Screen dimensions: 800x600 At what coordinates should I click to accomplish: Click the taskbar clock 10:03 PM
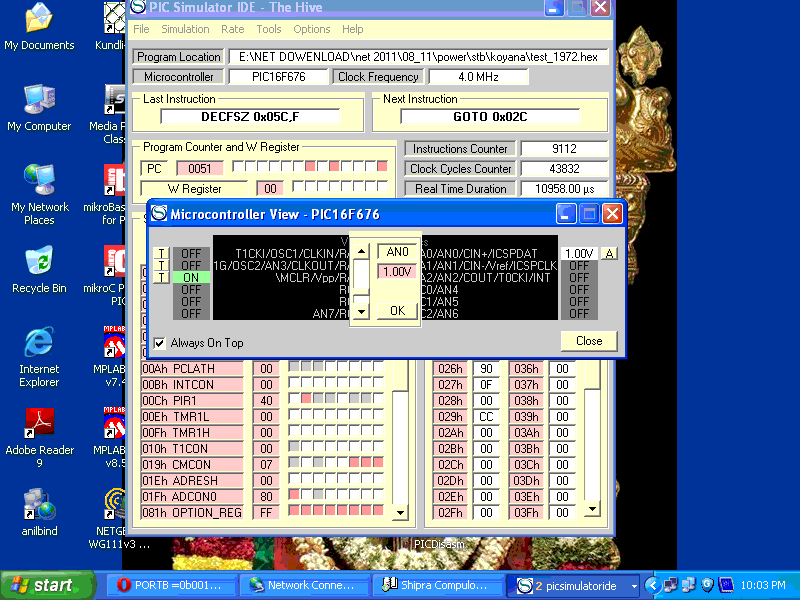763,585
